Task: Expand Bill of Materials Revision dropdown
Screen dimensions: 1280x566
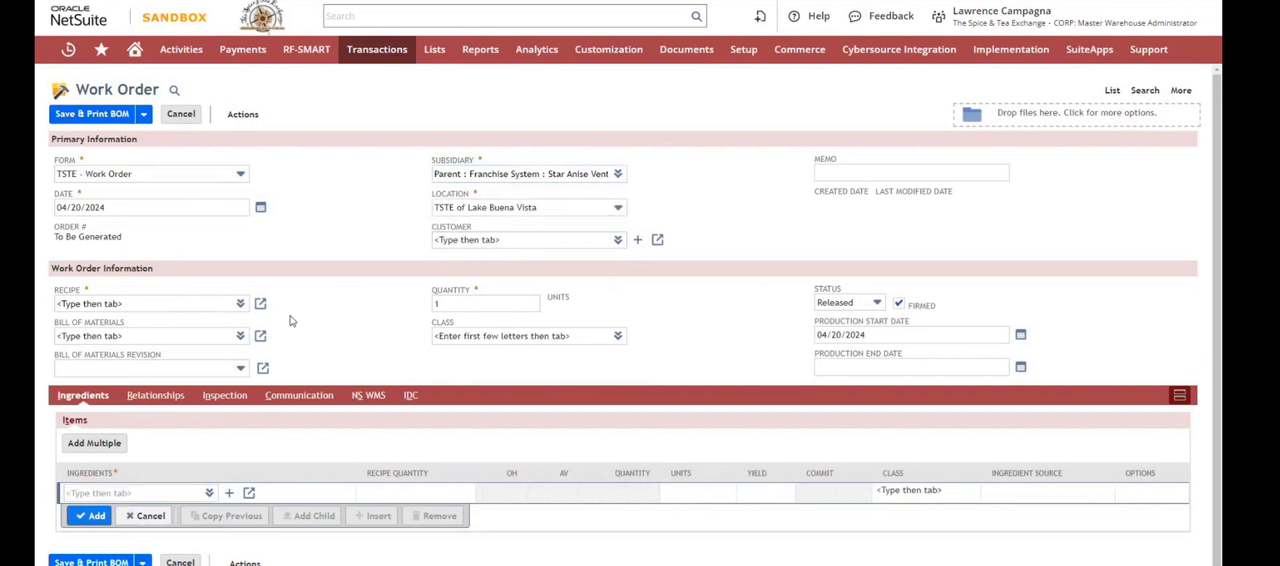Action: point(240,368)
